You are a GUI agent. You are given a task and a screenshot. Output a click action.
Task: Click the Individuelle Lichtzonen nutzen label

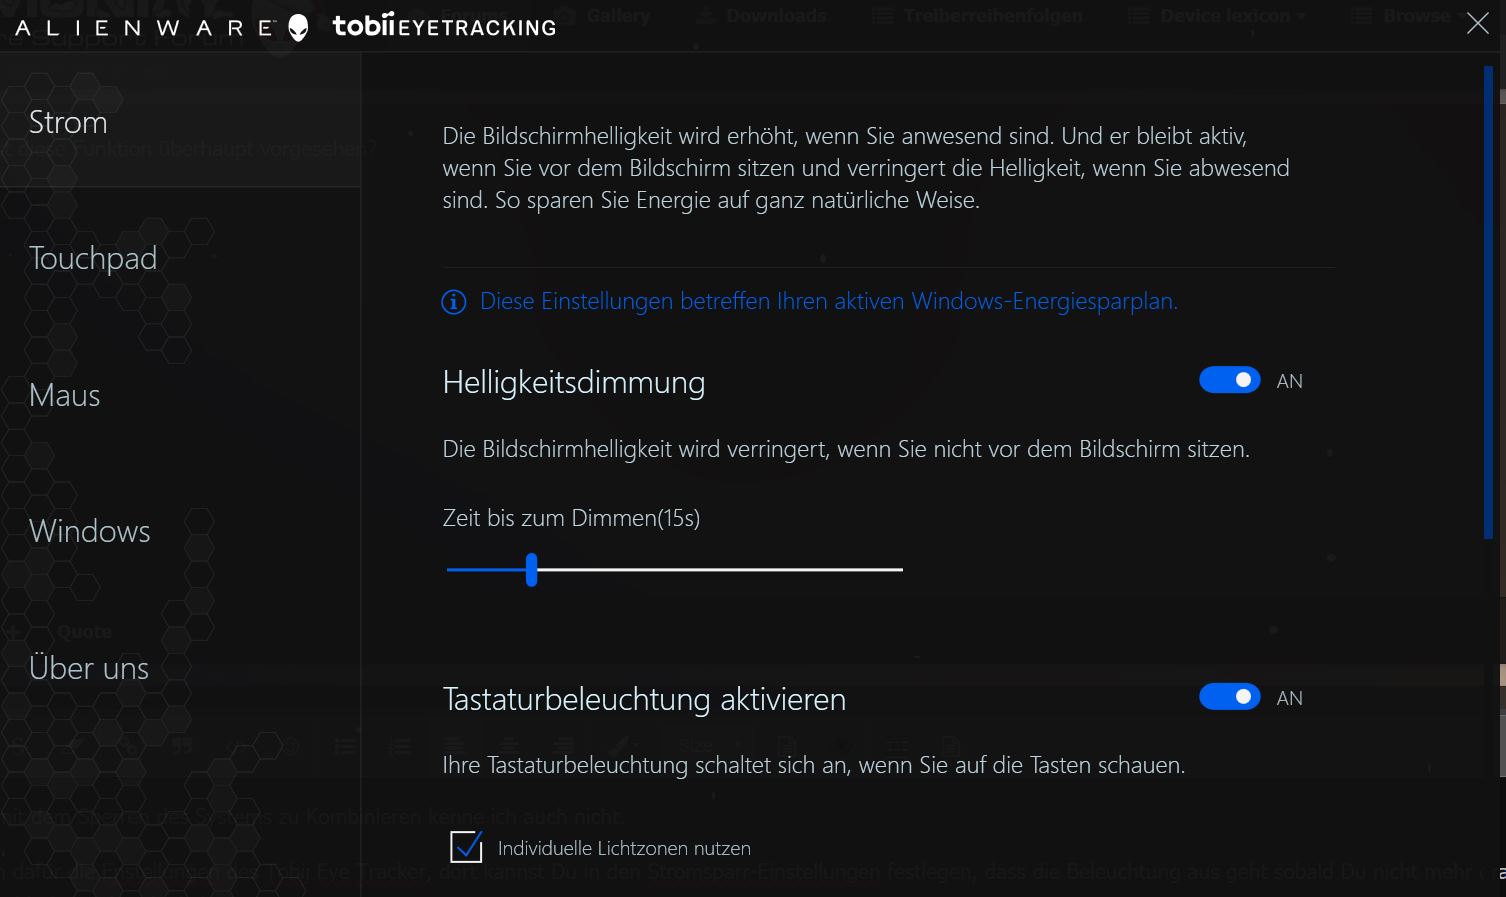click(624, 848)
